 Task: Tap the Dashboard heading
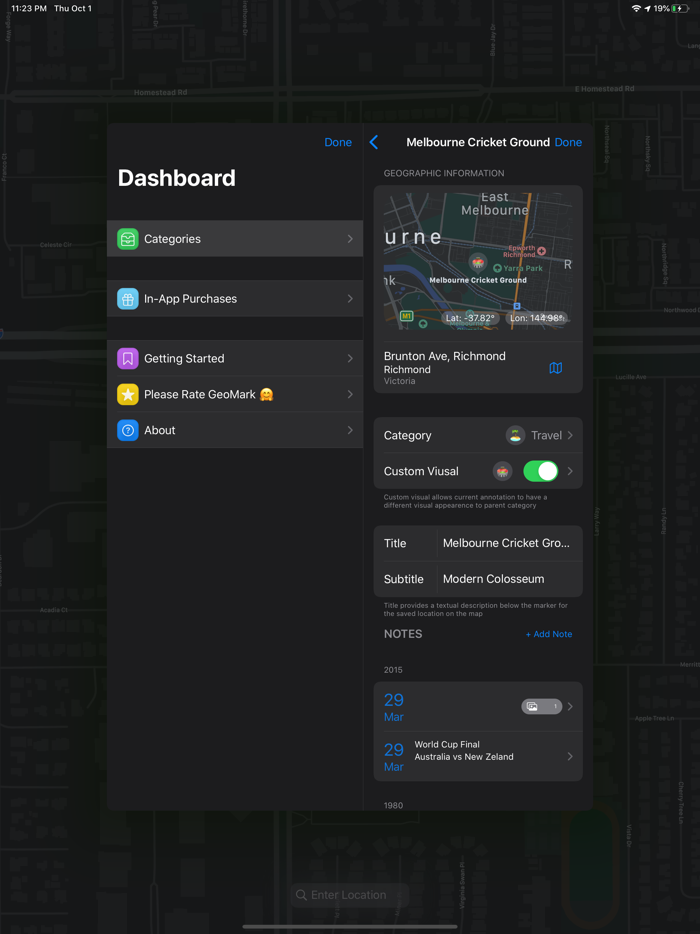click(x=176, y=178)
